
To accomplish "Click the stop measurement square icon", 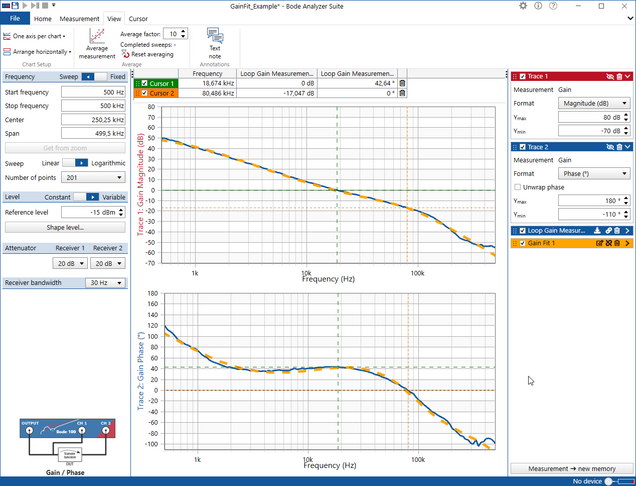I will 45,5.
